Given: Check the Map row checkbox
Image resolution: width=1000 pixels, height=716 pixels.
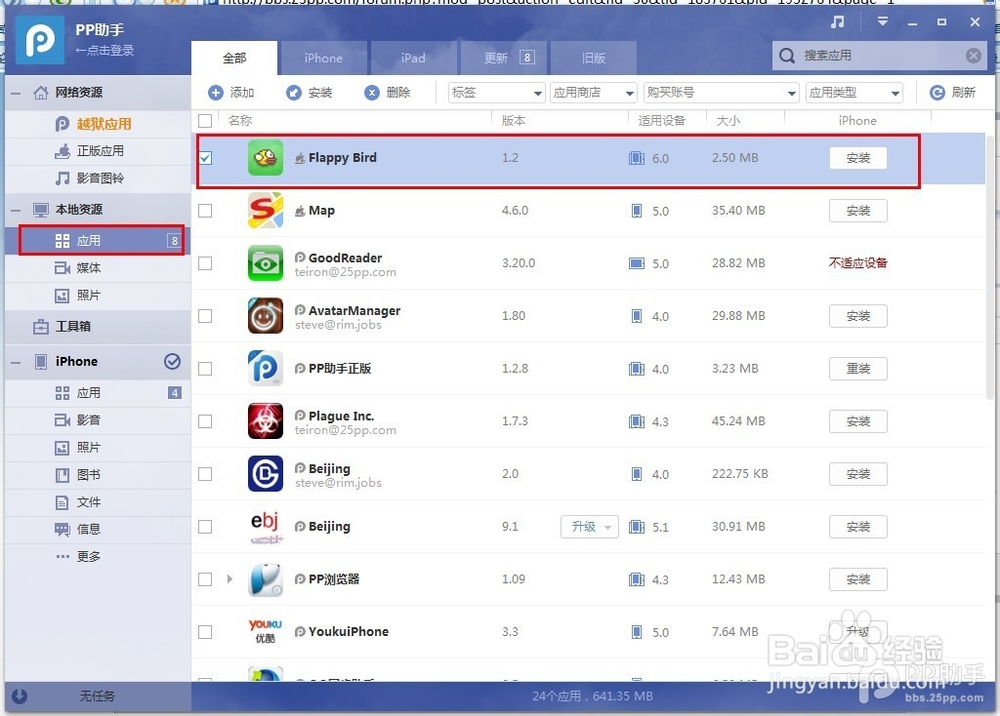Looking at the screenshot, I should [x=205, y=210].
